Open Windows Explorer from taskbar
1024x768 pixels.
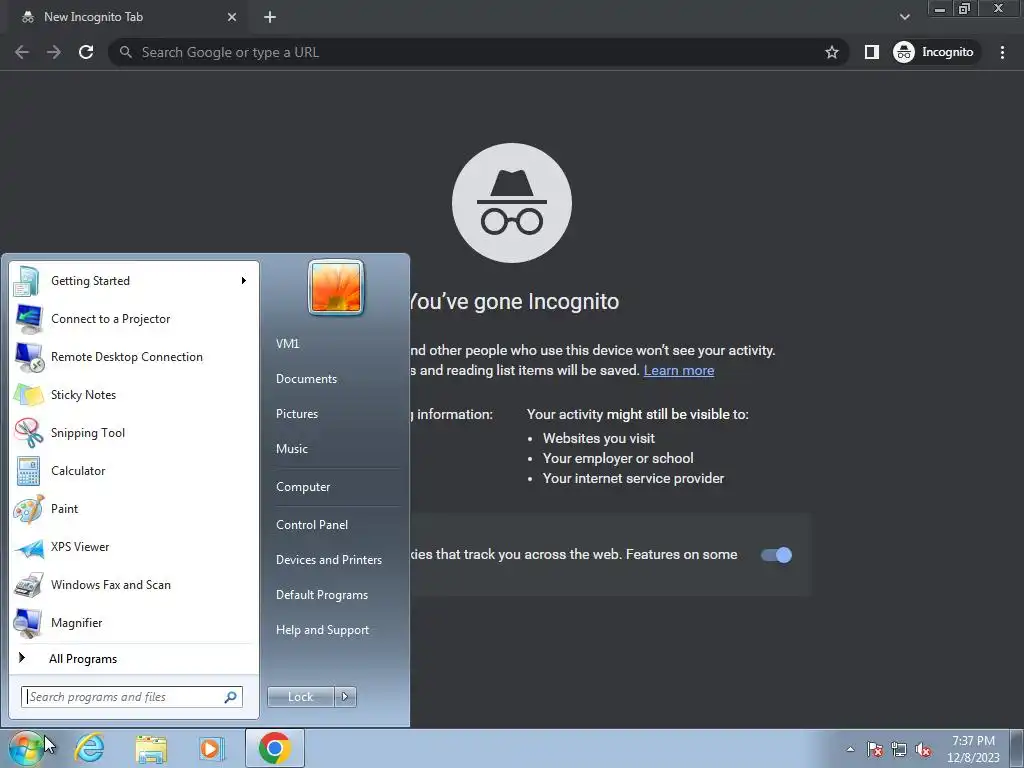tap(151, 748)
